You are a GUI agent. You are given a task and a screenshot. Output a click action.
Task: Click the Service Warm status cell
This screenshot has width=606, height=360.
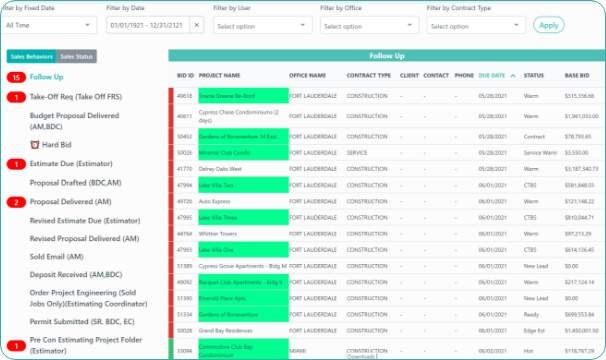540,153
